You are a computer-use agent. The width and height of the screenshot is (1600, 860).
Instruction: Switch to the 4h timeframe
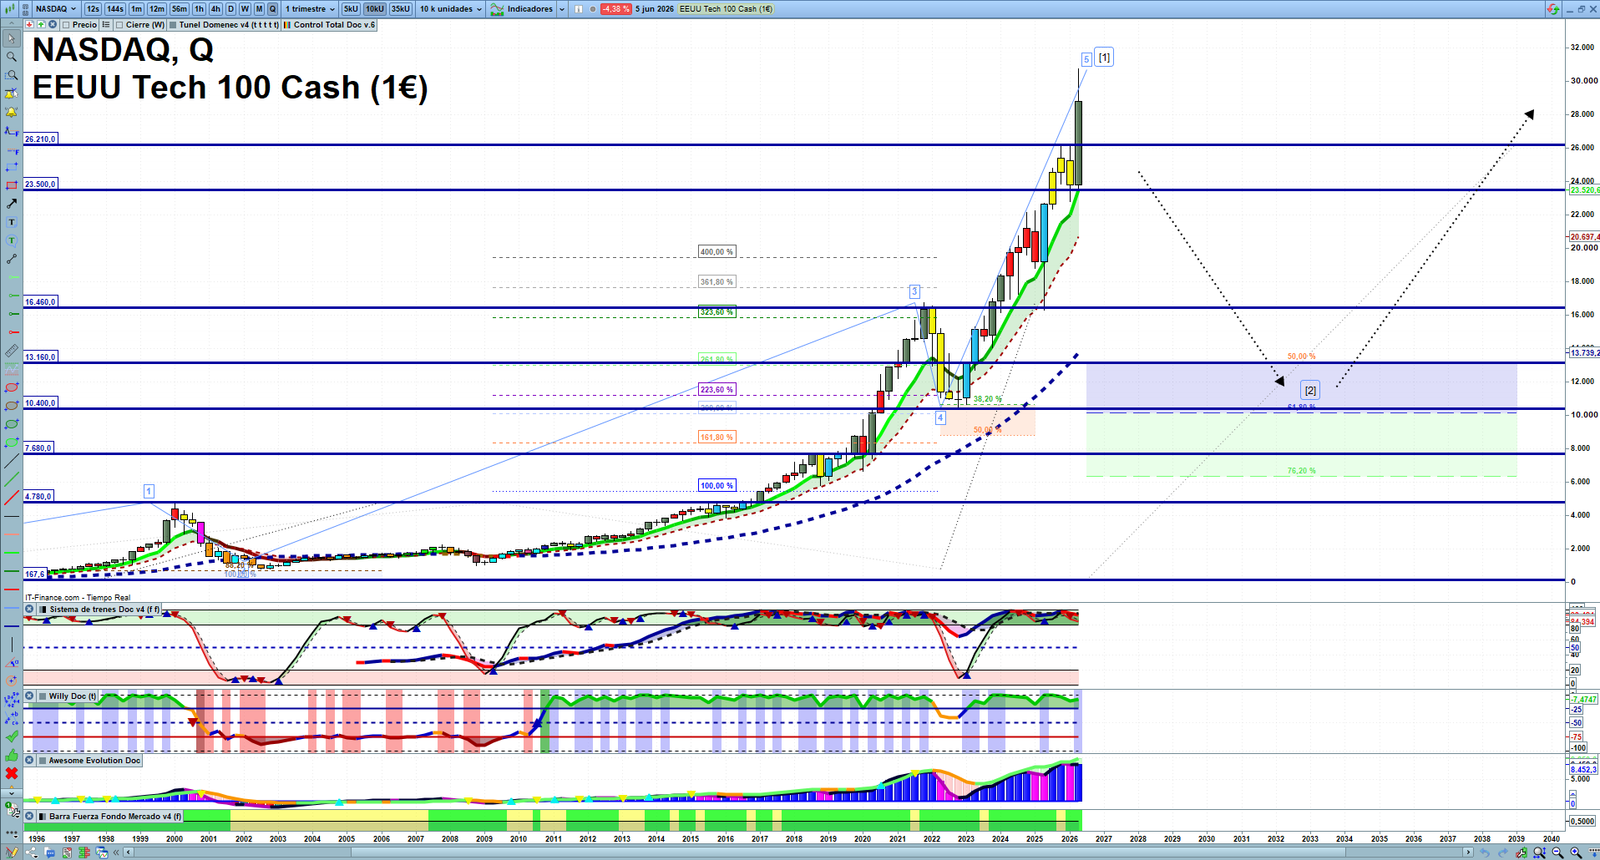pos(215,9)
